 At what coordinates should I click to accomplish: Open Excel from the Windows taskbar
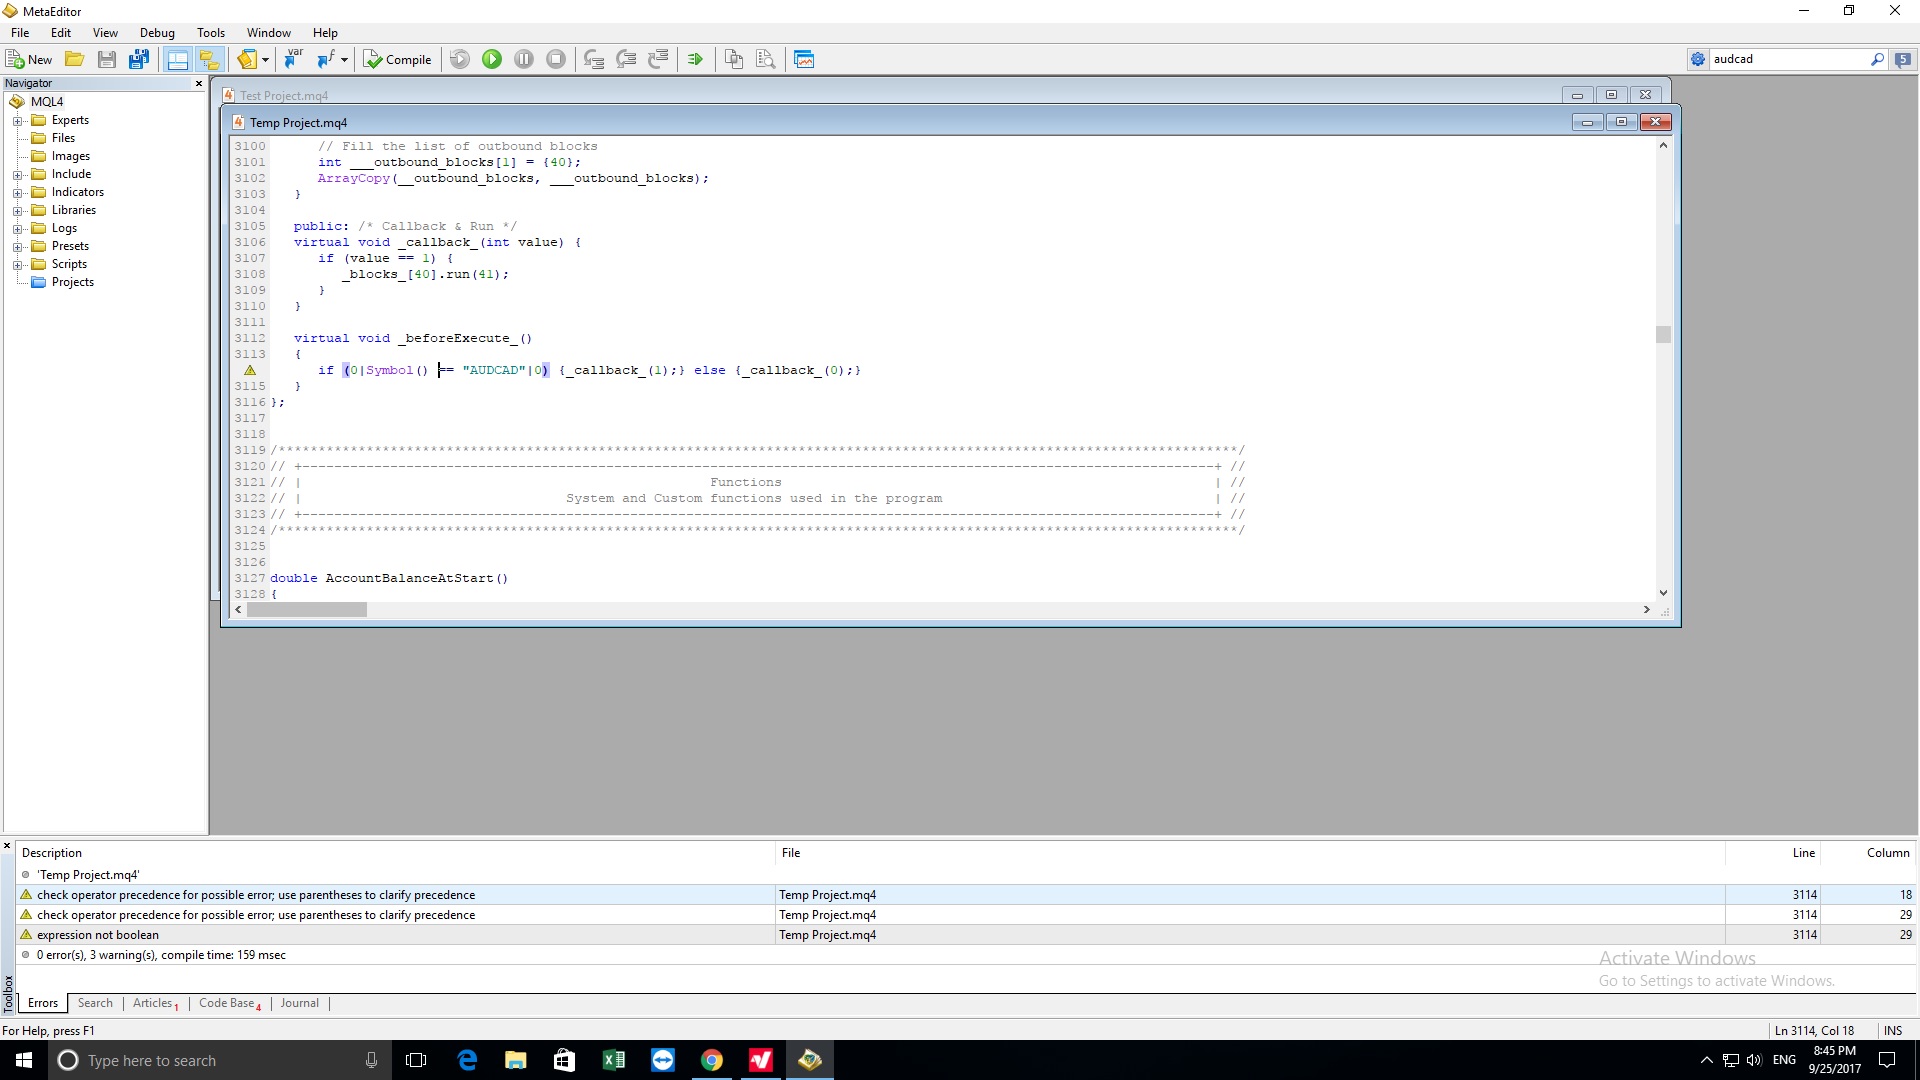613,1060
